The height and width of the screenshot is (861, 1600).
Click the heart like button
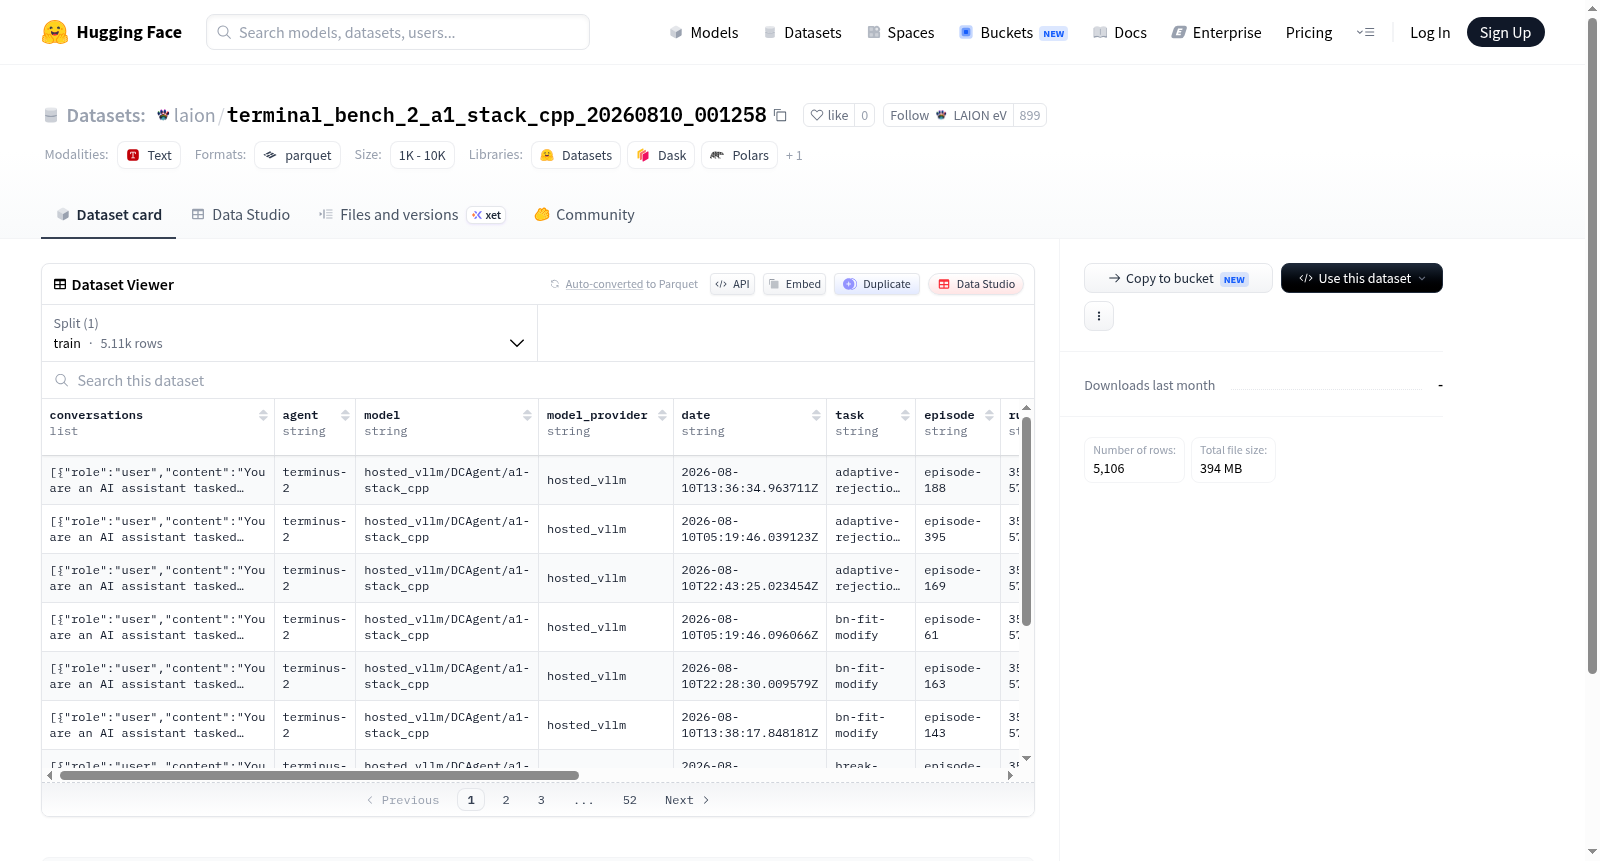tap(829, 115)
